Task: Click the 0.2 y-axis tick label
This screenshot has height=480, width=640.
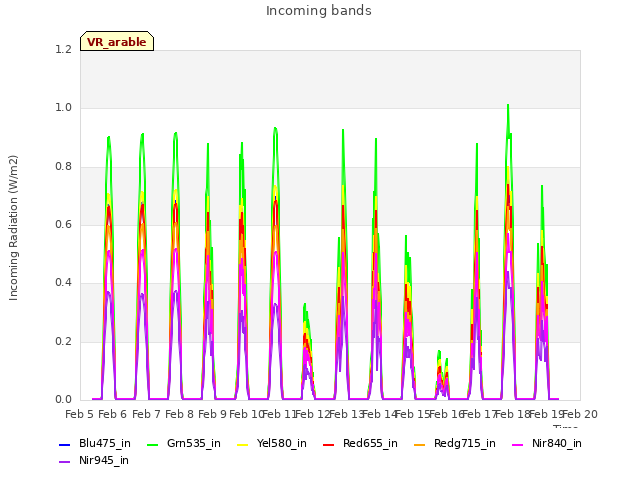Action: click(63, 341)
